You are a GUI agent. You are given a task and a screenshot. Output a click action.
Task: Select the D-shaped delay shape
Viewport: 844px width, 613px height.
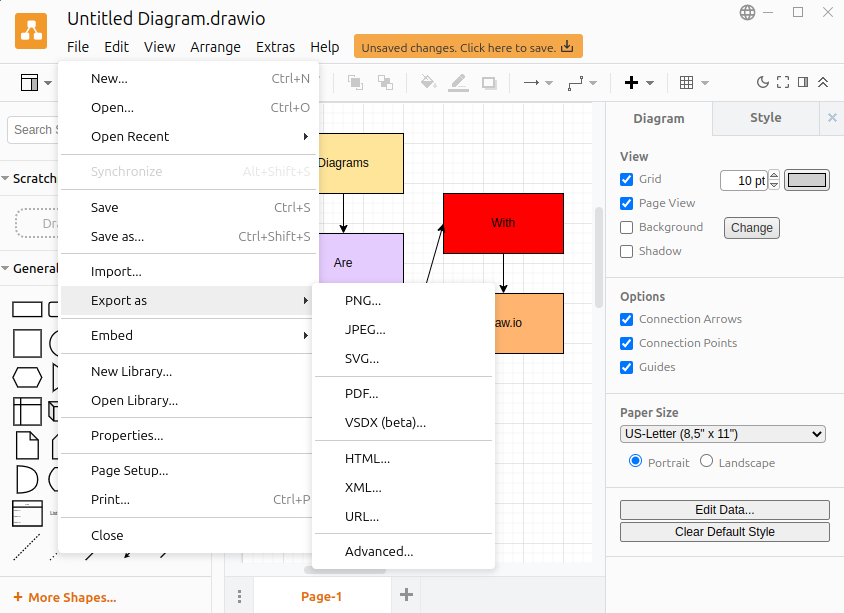pyautogui.click(x=27, y=479)
